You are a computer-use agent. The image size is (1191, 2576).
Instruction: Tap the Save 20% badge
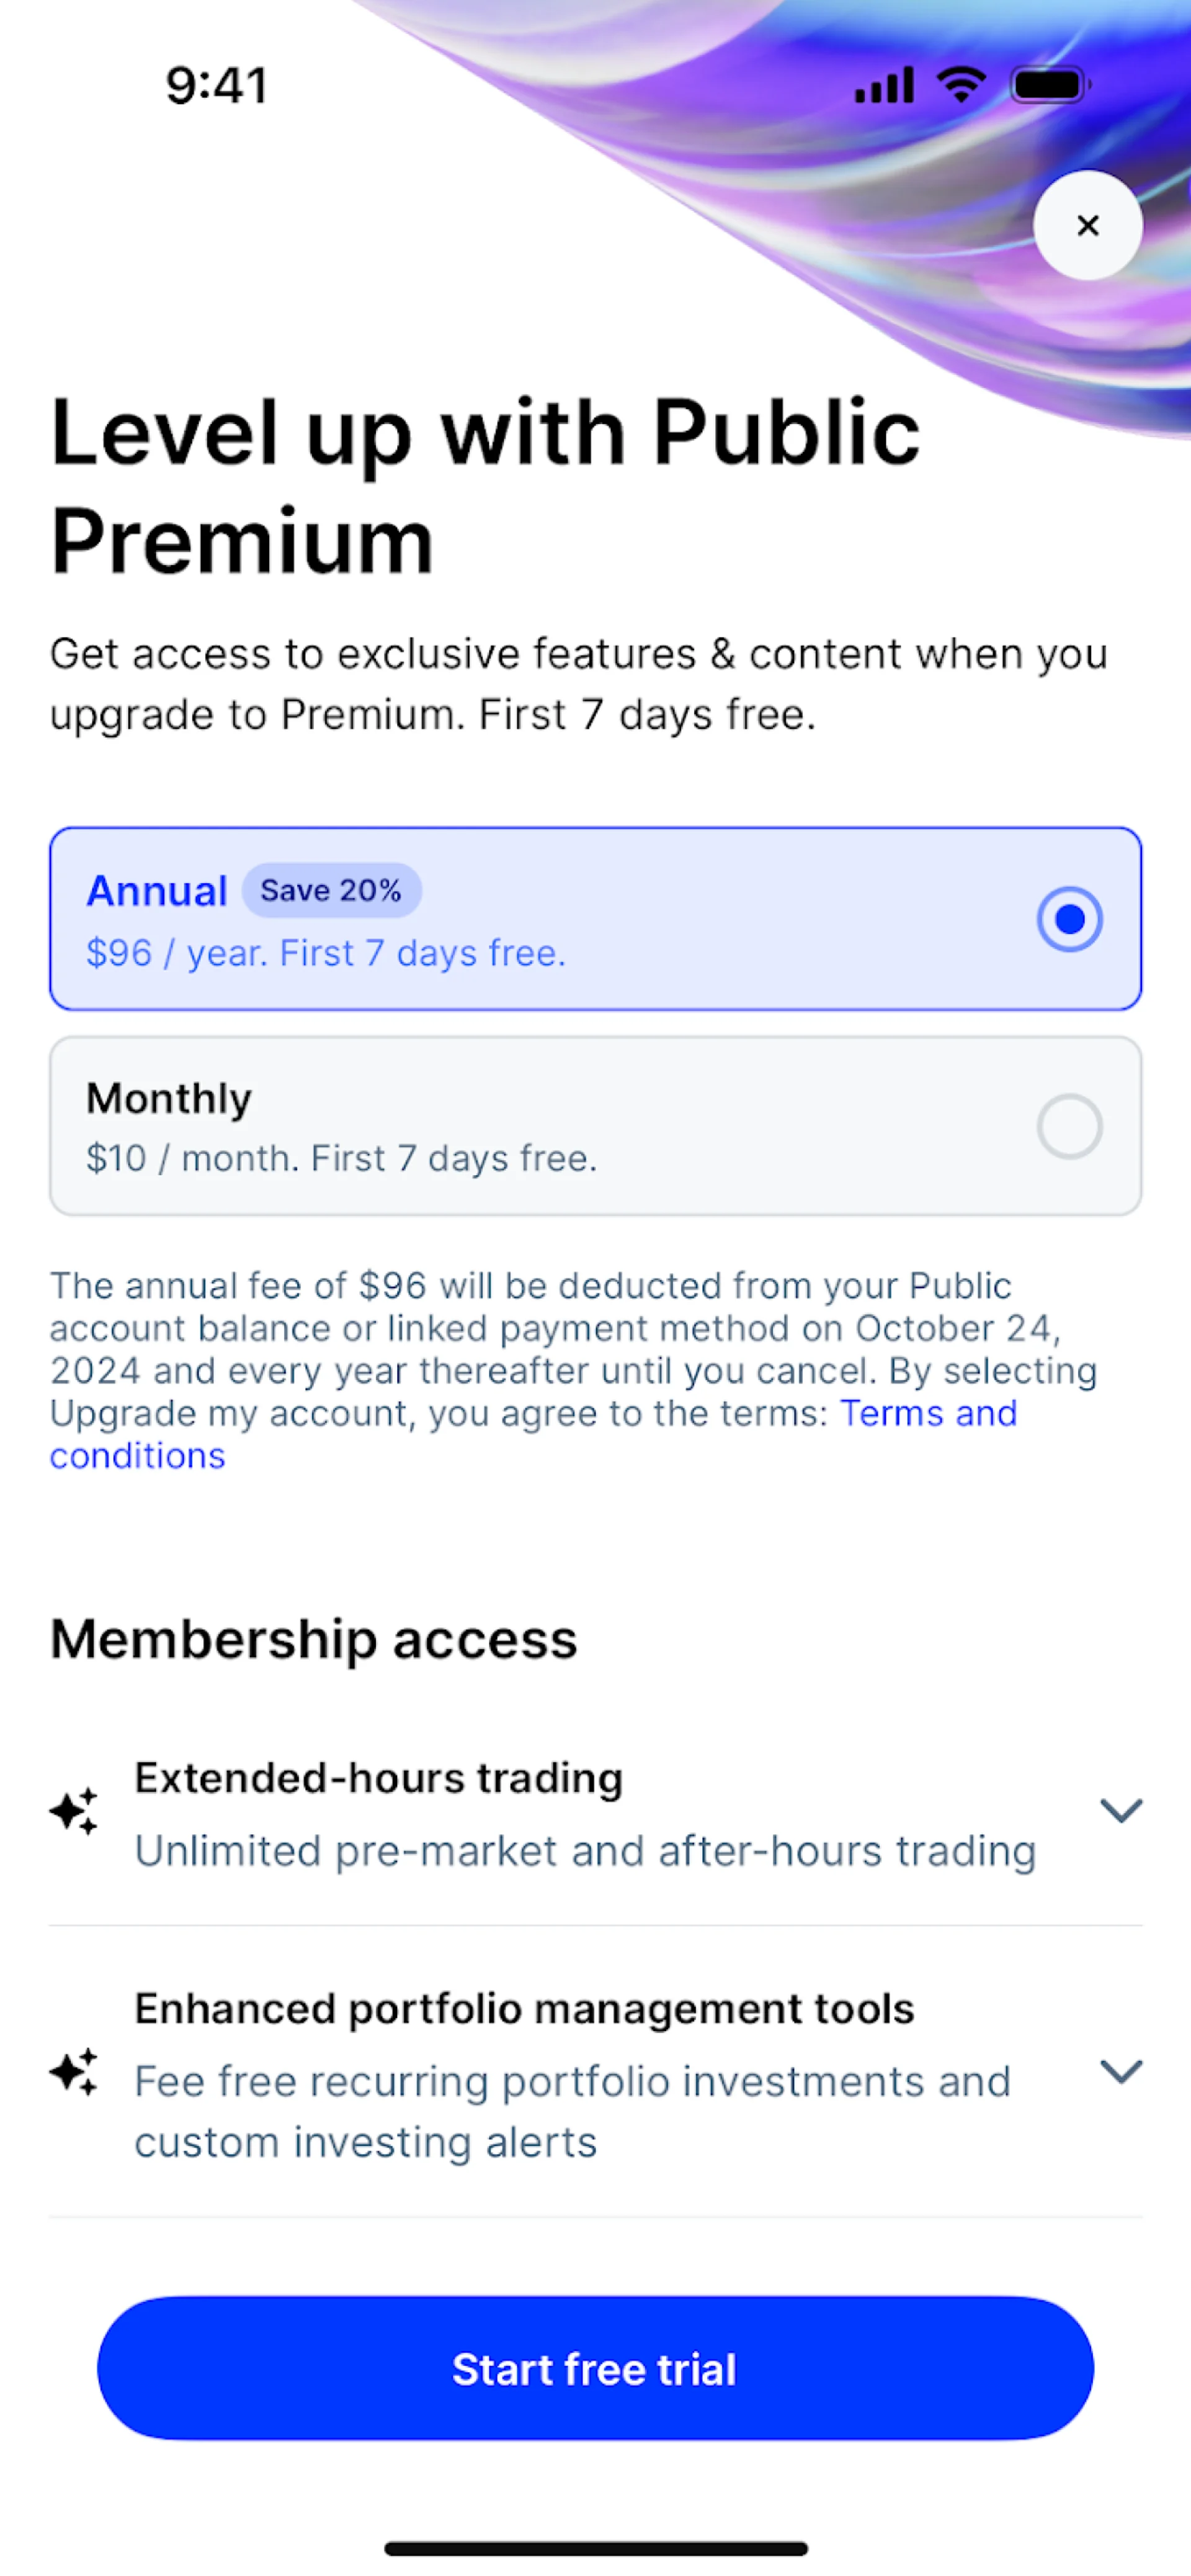(331, 890)
